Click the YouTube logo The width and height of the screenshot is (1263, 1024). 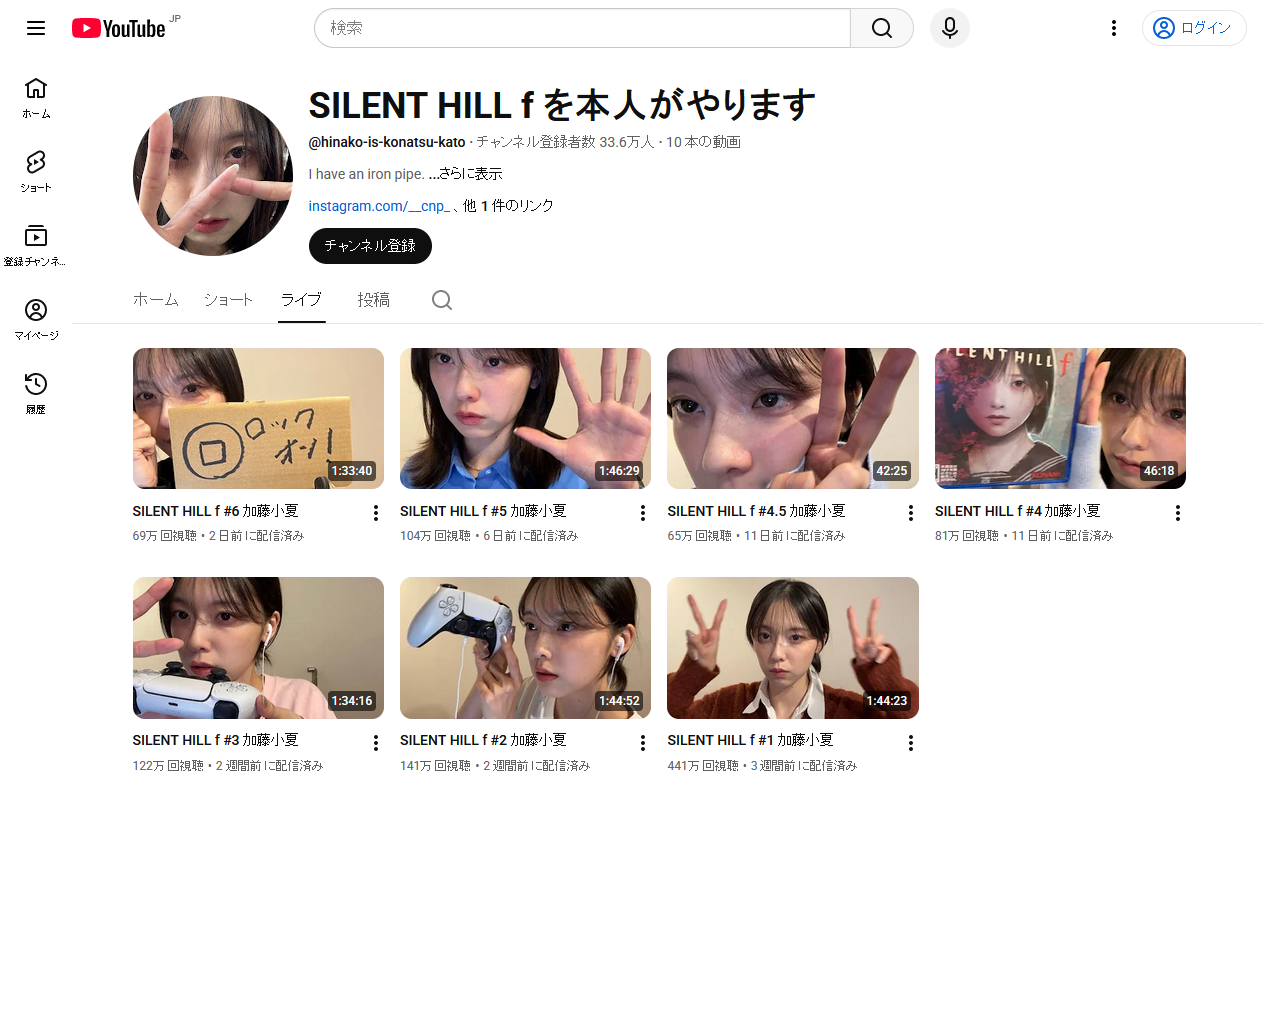(x=119, y=28)
